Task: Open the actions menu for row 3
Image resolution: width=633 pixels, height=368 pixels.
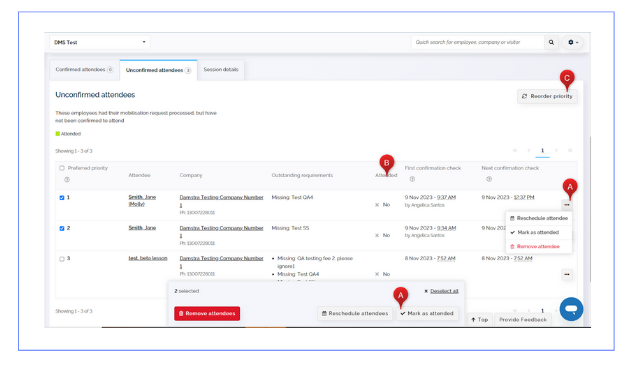Action: (x=567, y=274)
